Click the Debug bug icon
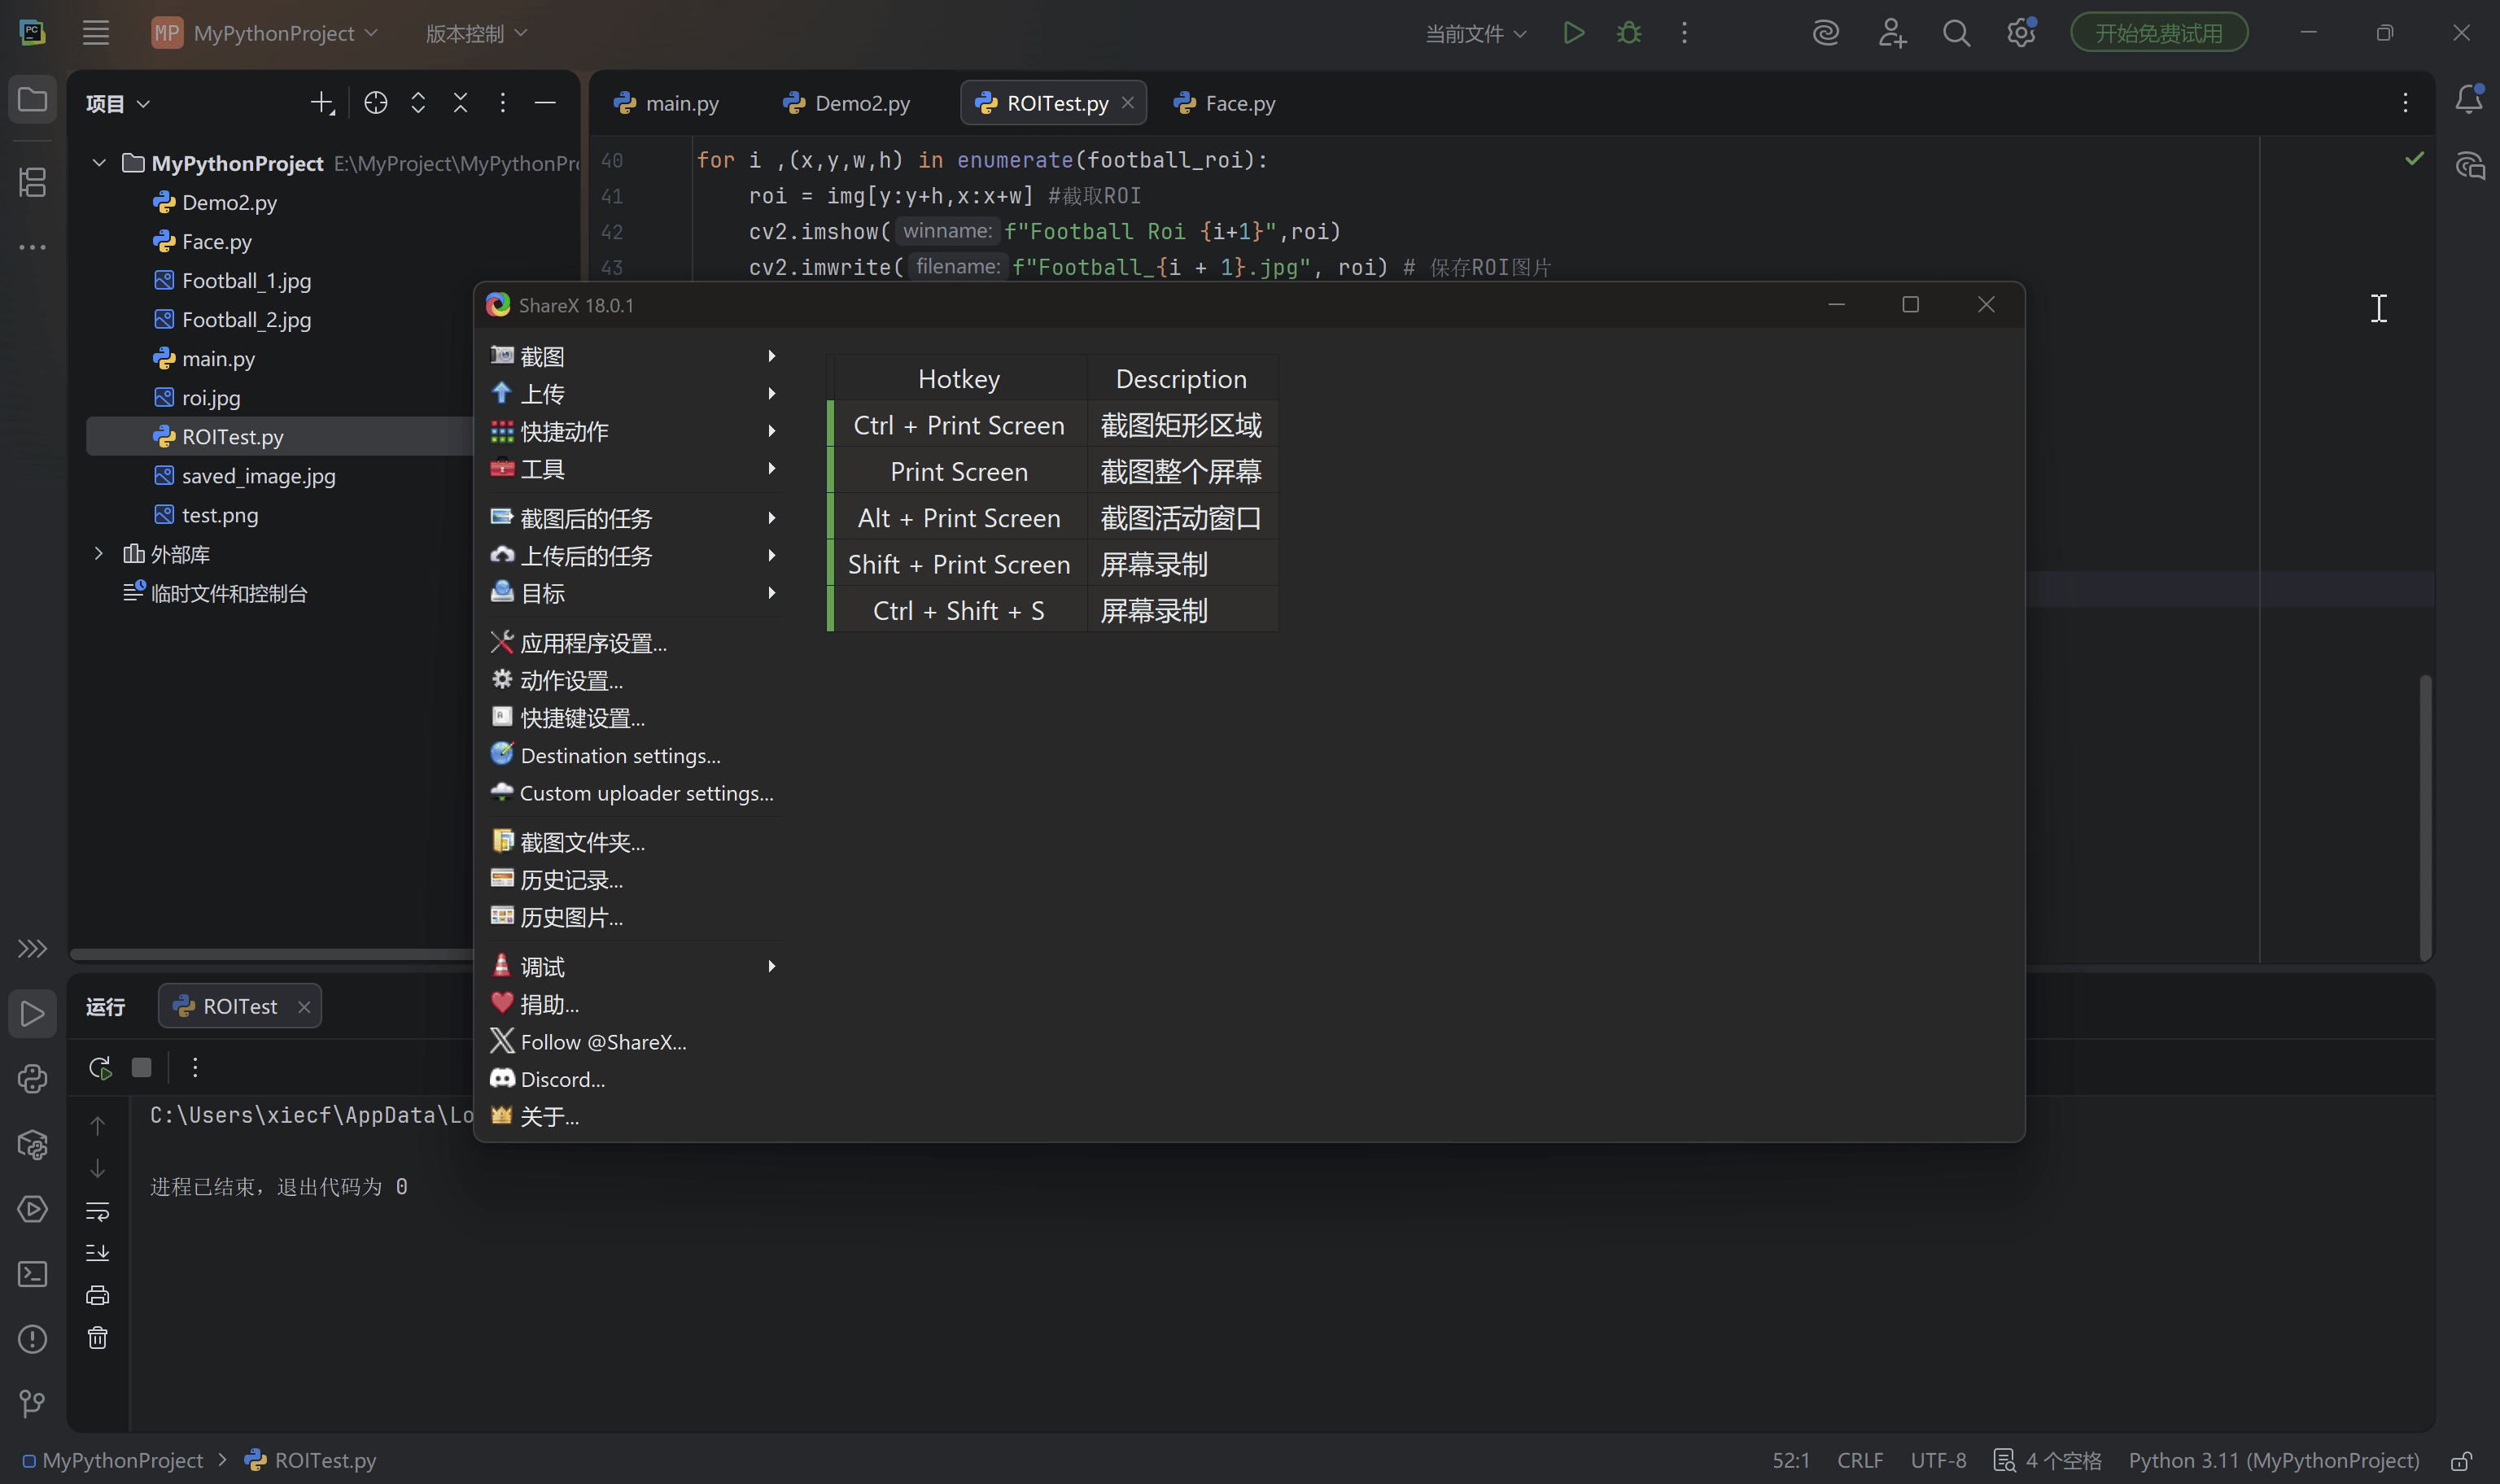 pos(1629,33)
